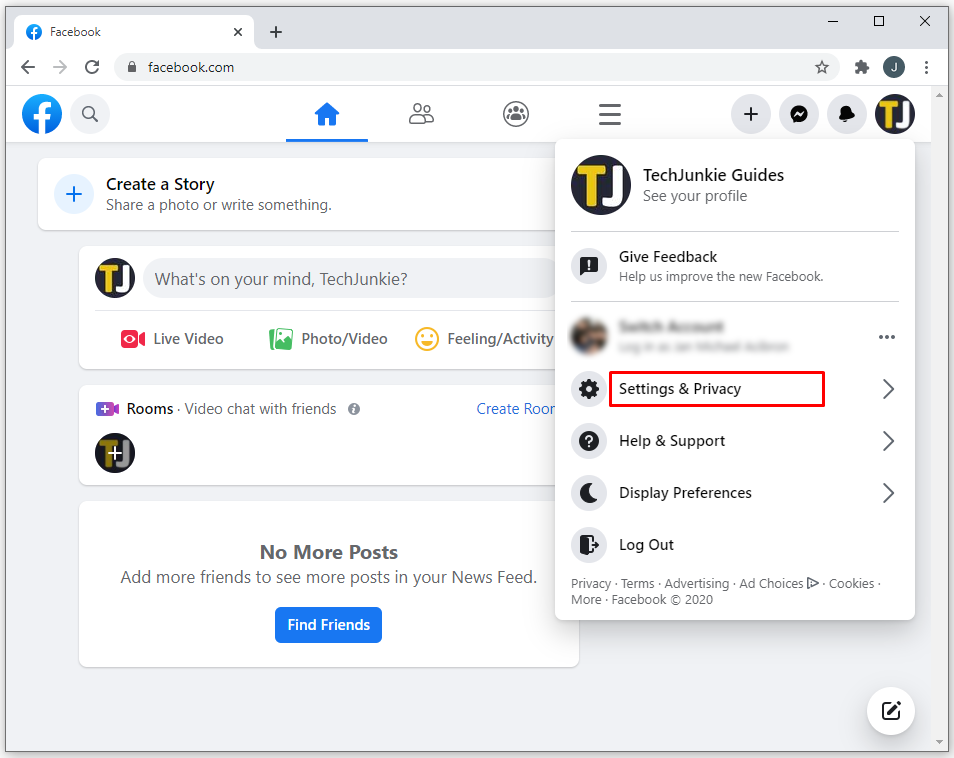This screenshot has height=758, width=954.
Task: Open the Facebook search icon
Action: coord(90,114)
